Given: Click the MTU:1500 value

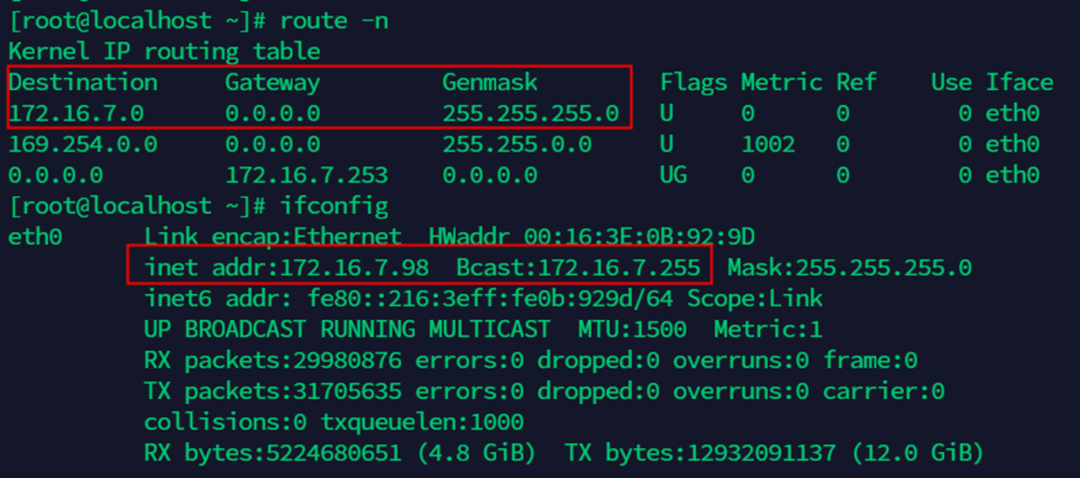Looking at the screenshot, I should pyautogui.click(x=632, y=329).
